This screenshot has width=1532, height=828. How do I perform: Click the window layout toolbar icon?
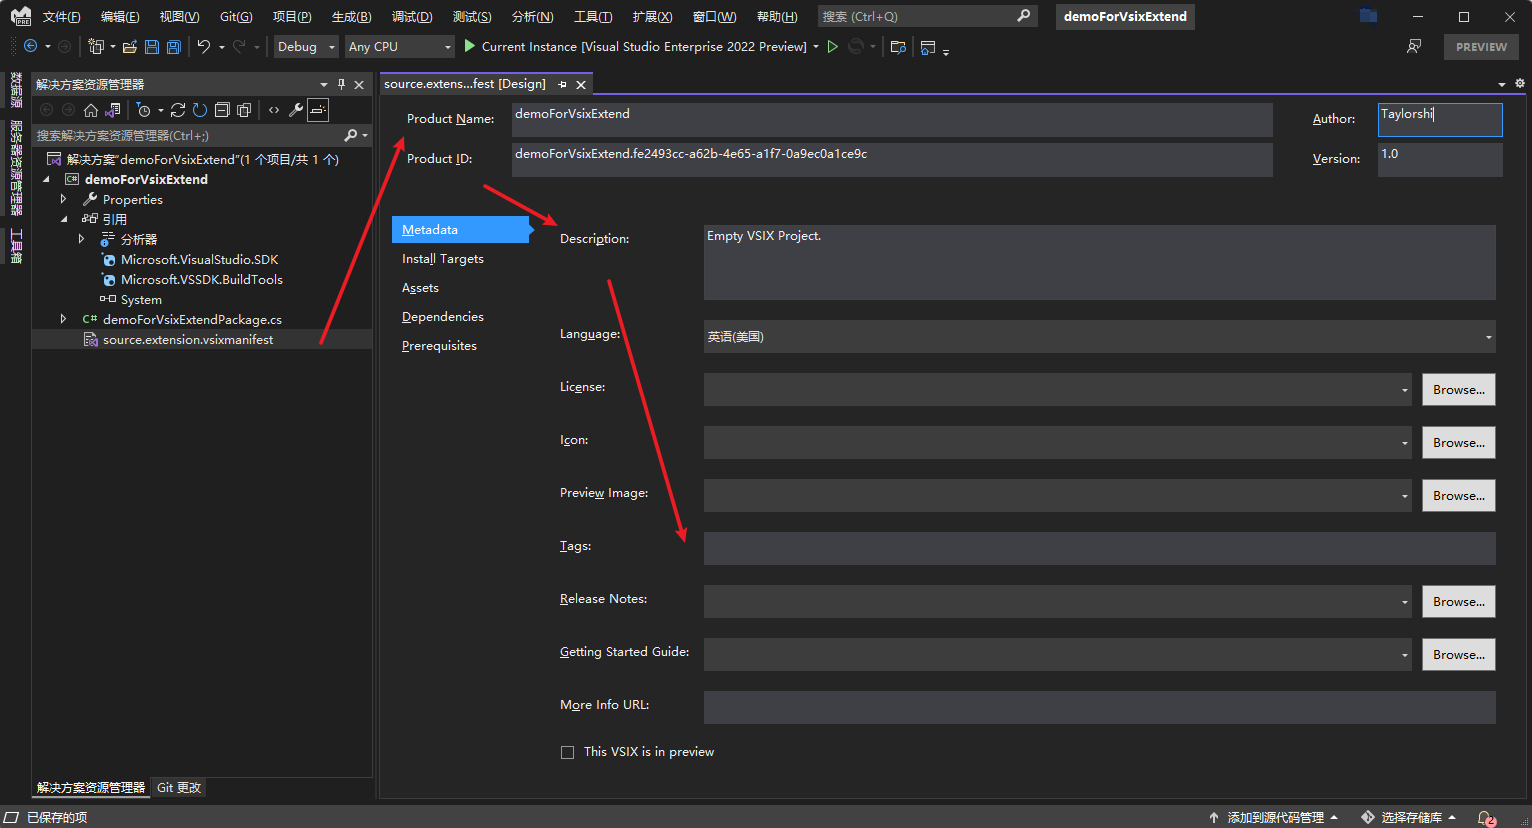point(928,46)
